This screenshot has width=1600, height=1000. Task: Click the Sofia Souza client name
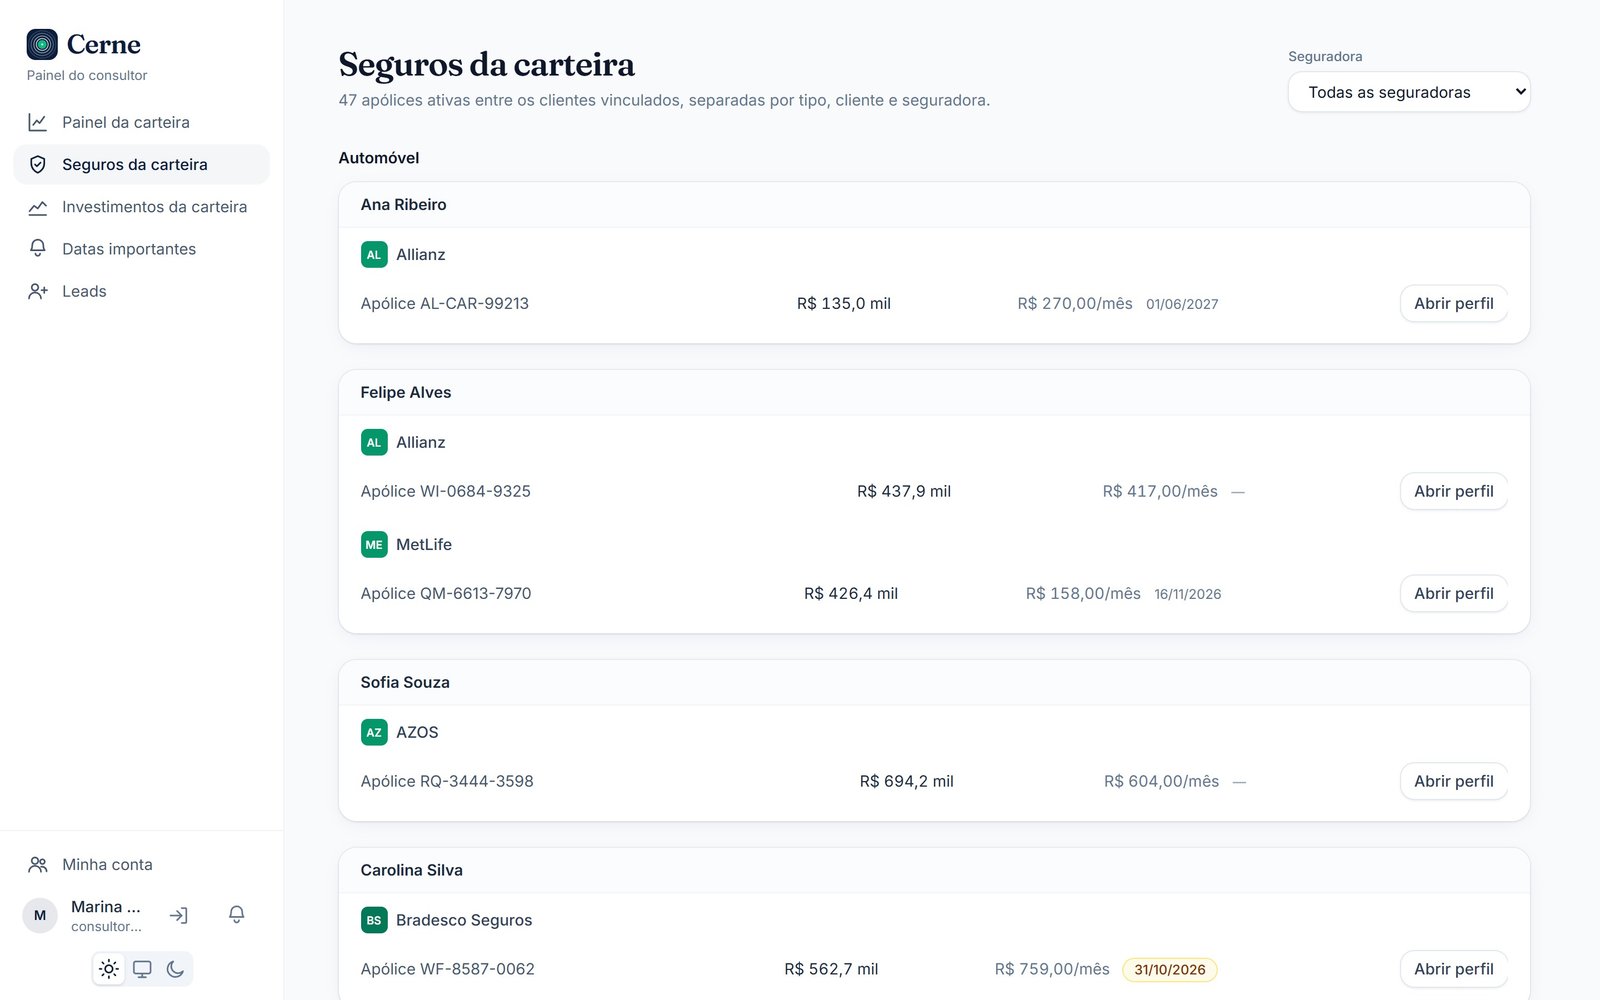(x=405, y=682)
